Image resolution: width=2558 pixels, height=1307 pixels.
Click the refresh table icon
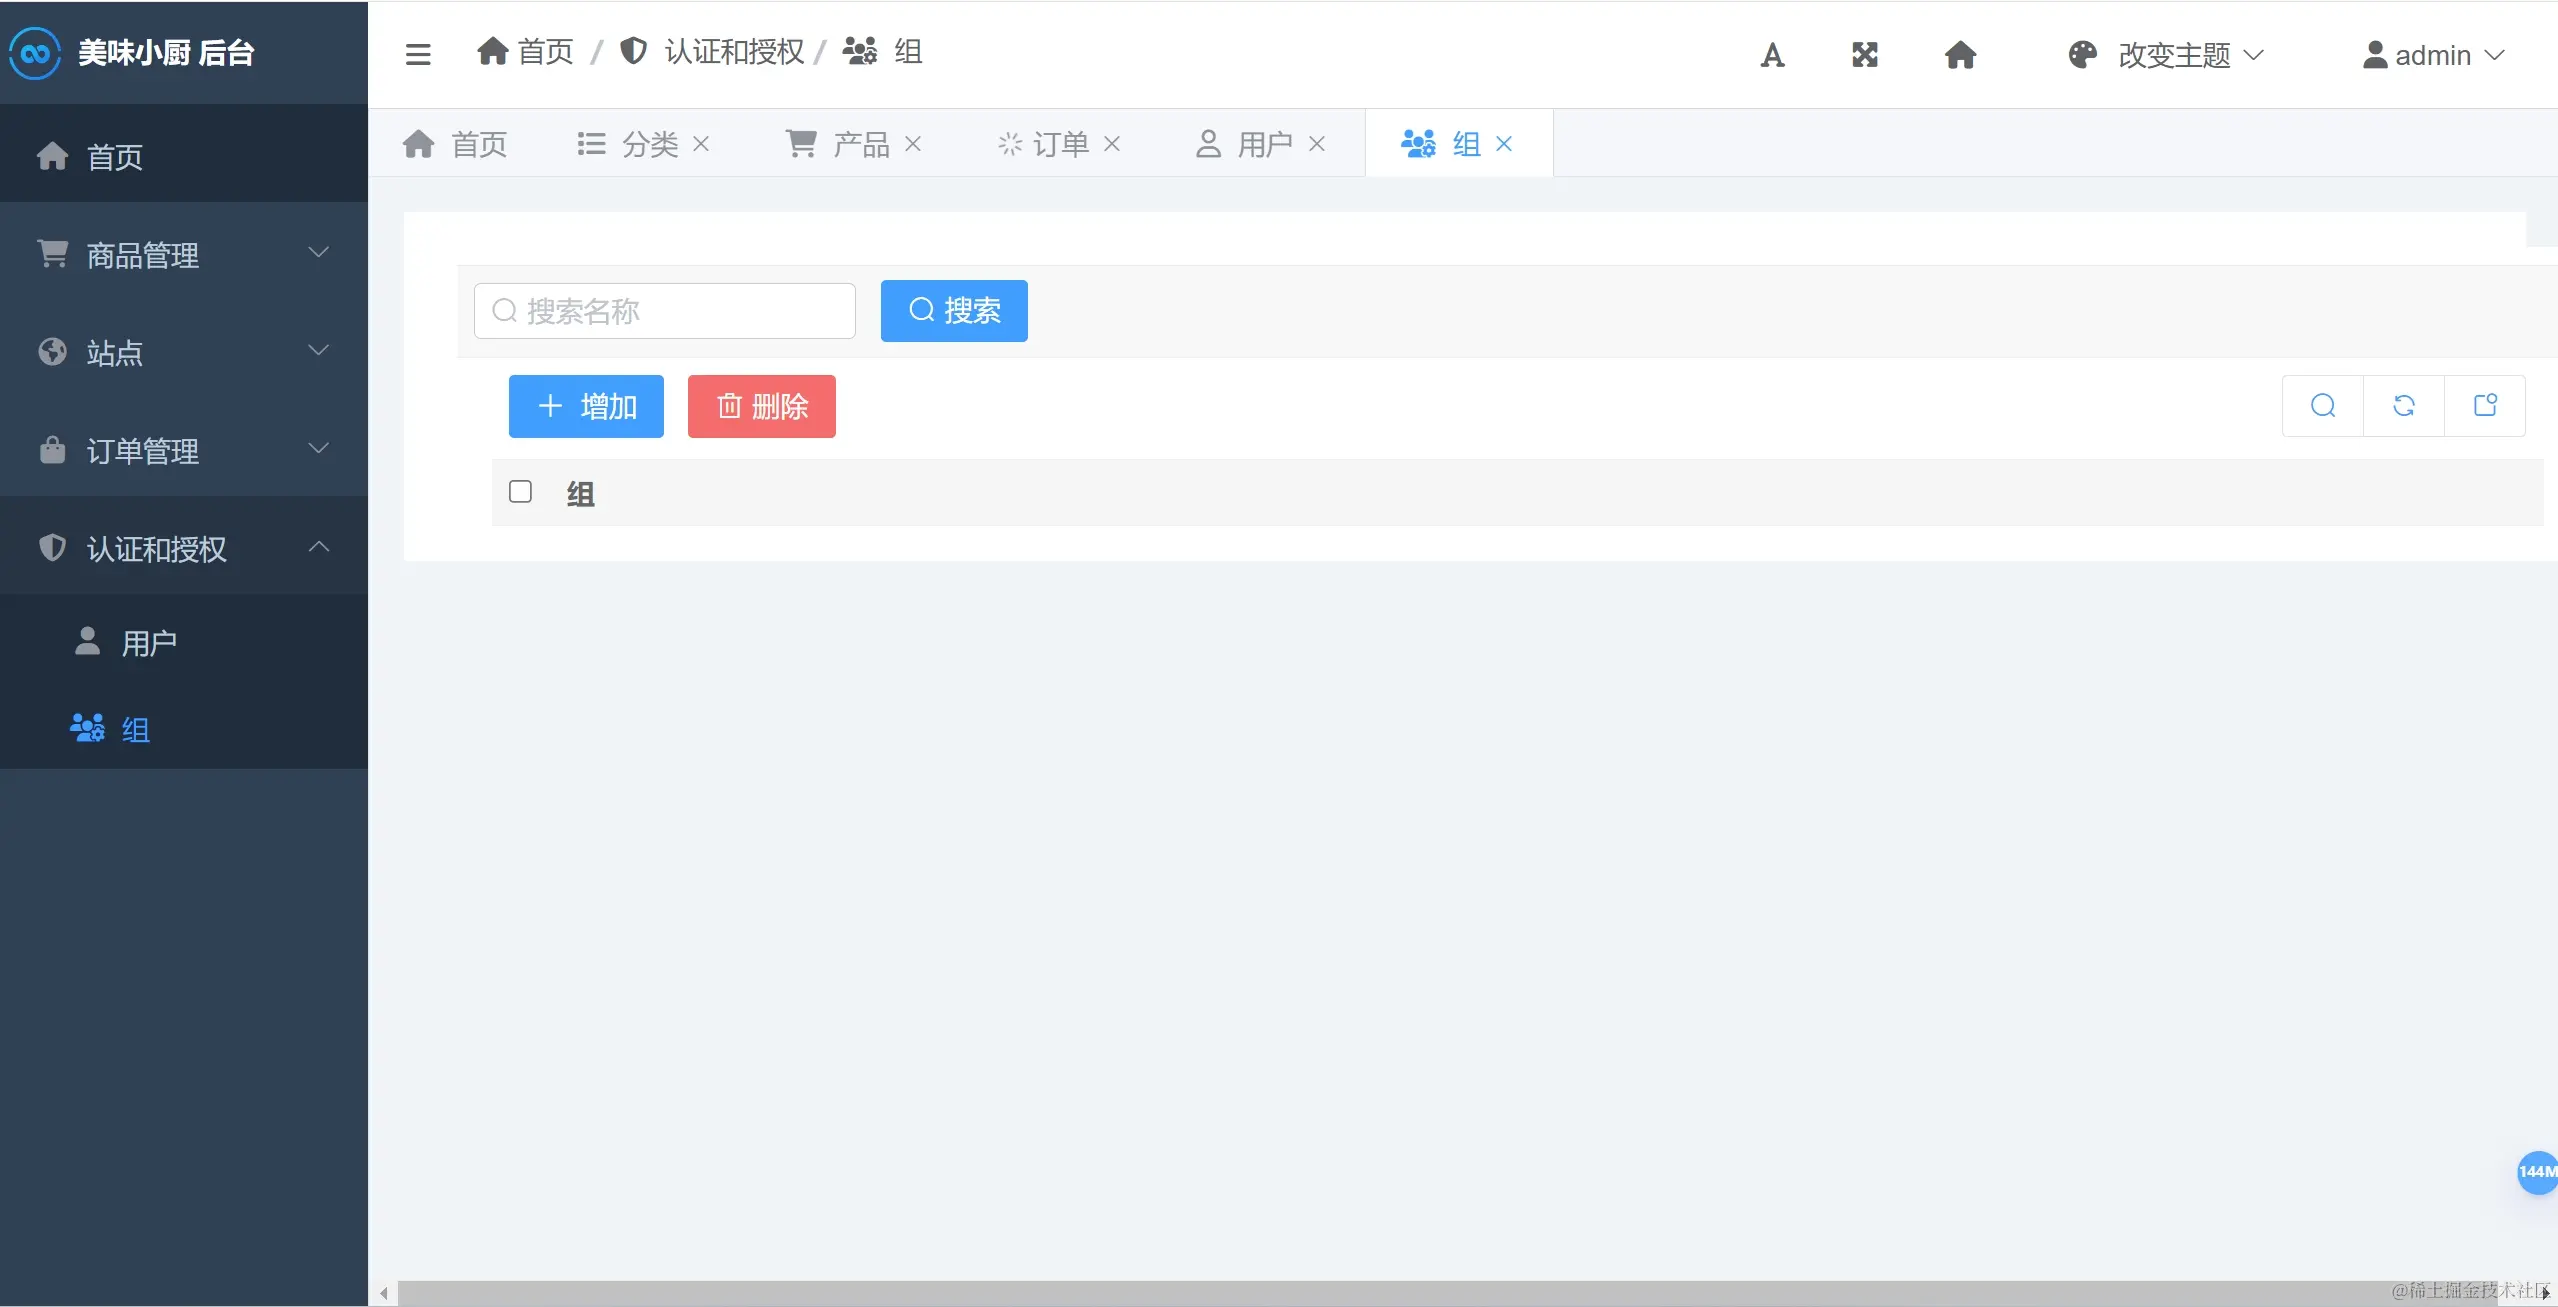coord(2404,406)
